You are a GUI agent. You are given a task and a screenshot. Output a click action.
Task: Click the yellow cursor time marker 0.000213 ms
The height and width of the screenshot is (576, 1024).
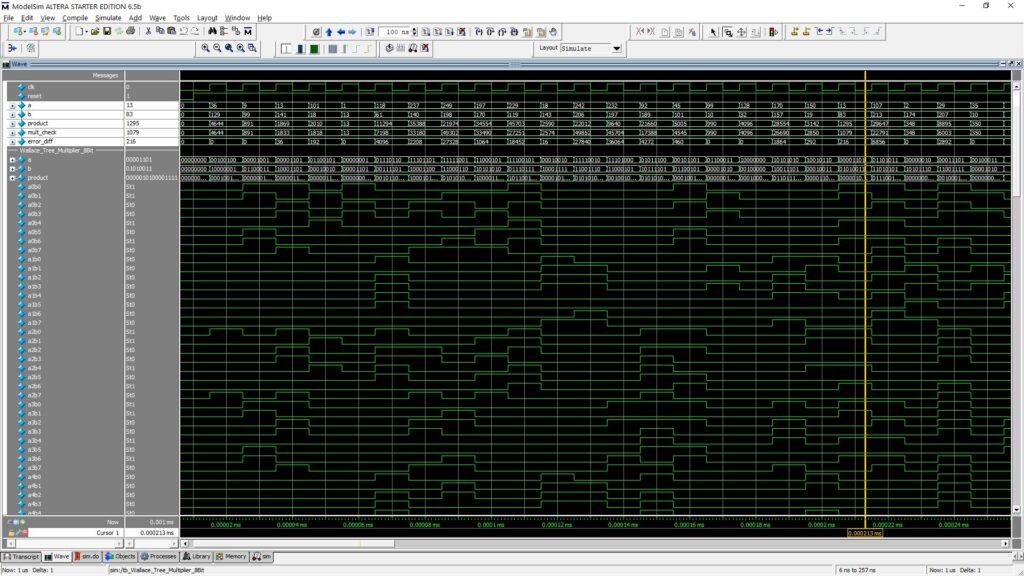click(x=865, y=533)
